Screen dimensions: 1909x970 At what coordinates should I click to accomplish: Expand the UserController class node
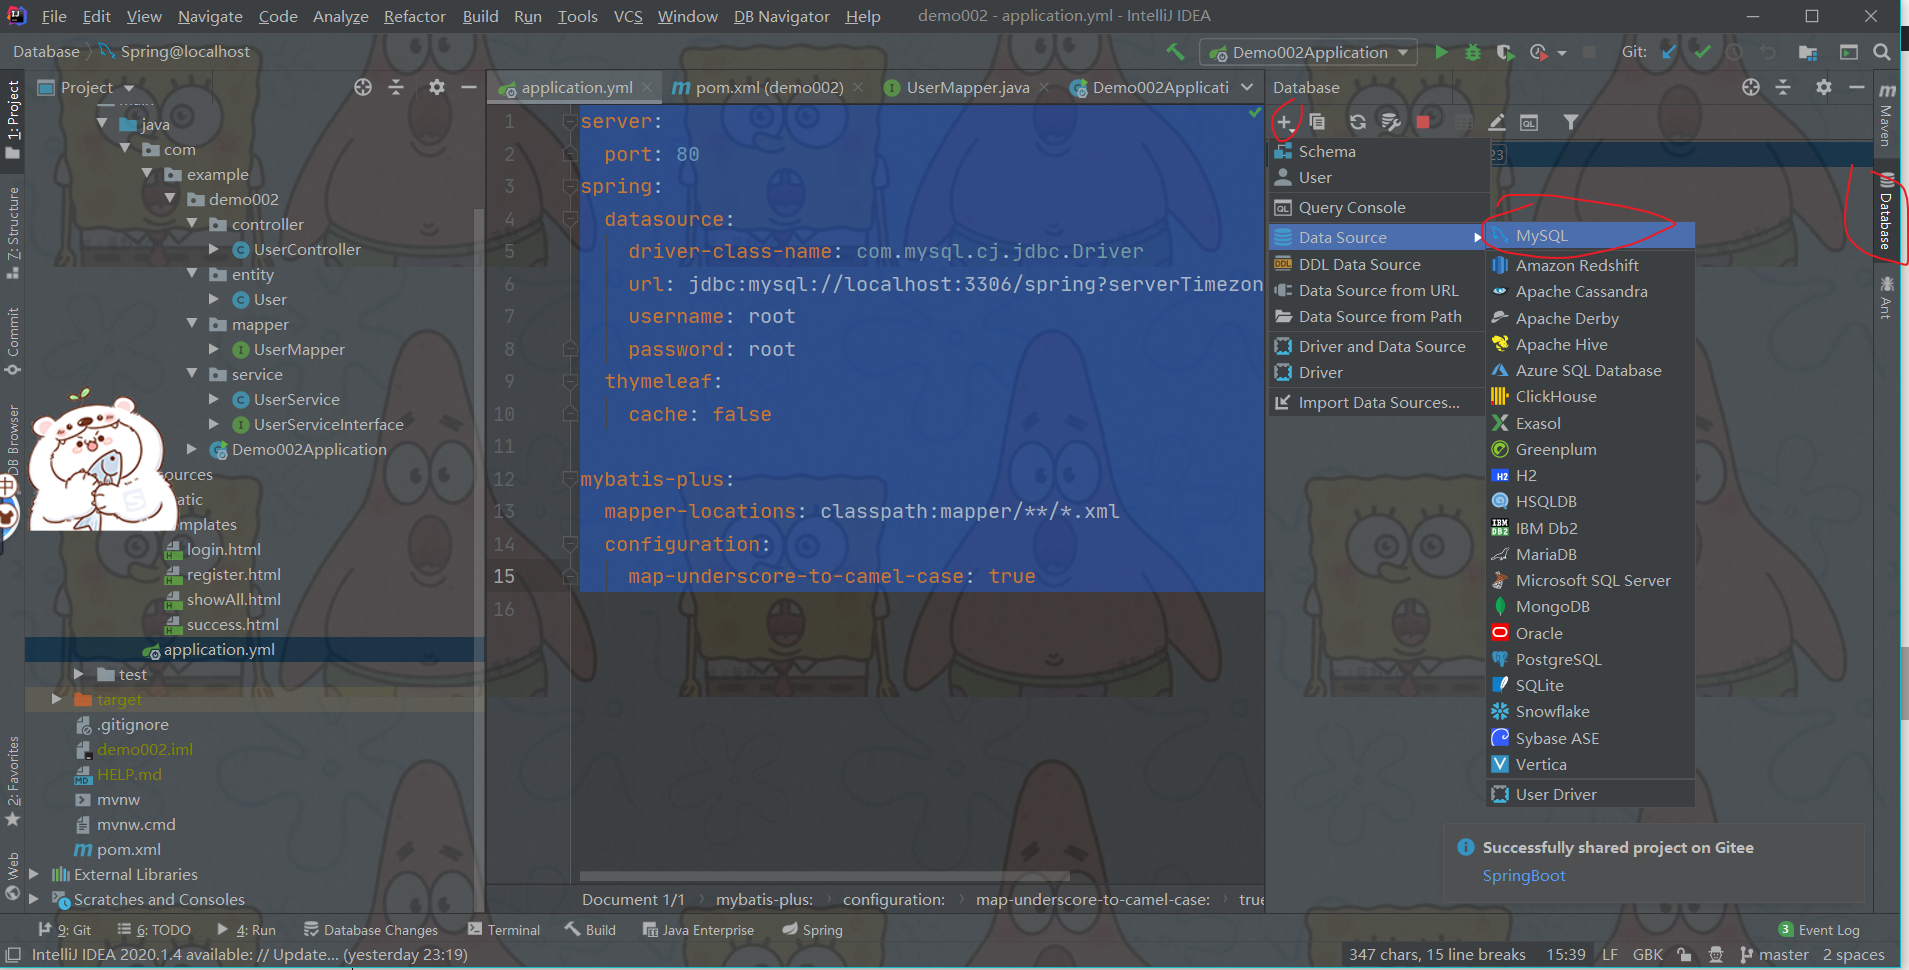pos(214,249)
